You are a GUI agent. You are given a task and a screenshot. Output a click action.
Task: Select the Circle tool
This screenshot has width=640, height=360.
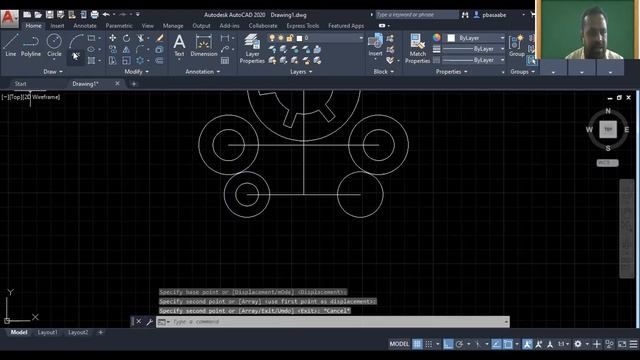pyautogui.click(x=54, y=45)
